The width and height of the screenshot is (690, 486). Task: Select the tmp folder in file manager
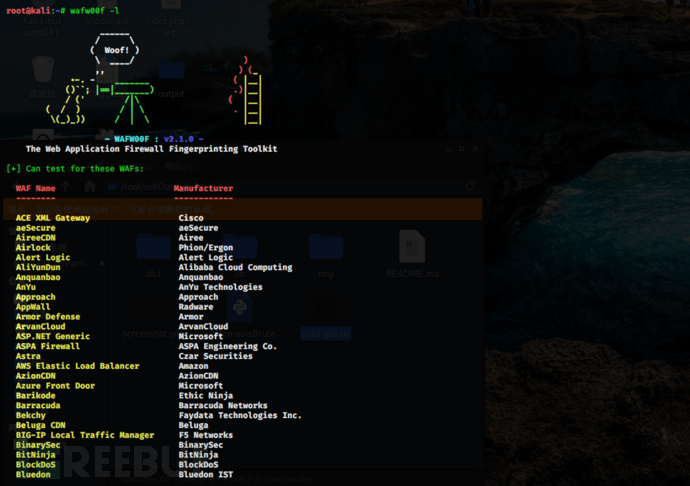(x=326, y=247)
